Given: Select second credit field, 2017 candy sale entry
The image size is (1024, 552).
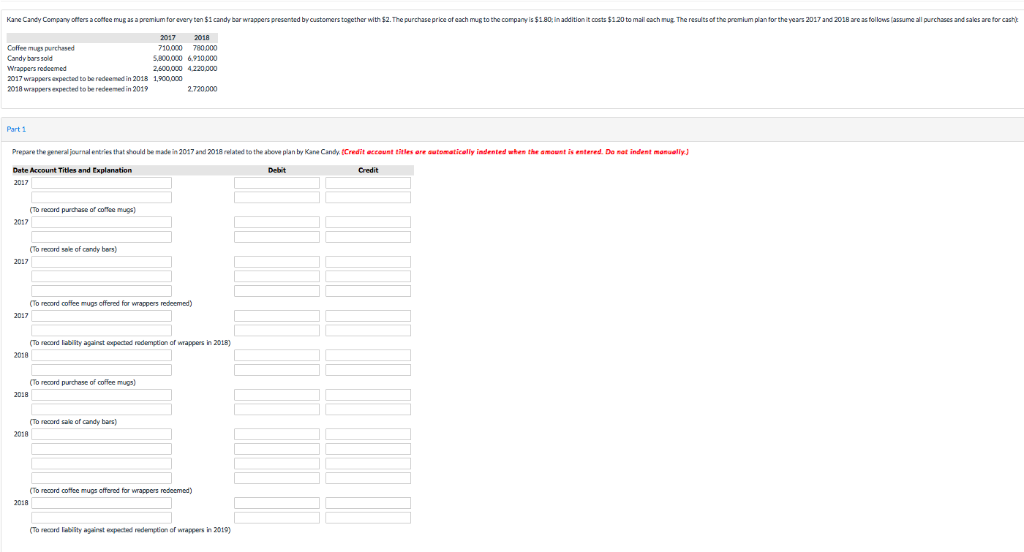Looking at the screenshot, I should pos(368,237).
